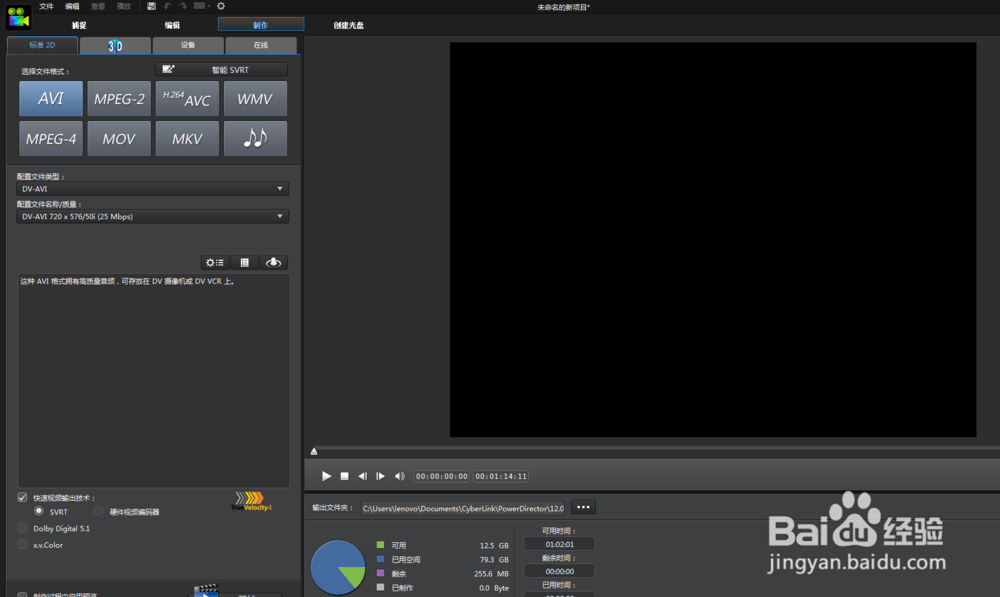Open the 播放 menu
The image size is (1000, 597).
pyautogui.click(x=124, y=6)
